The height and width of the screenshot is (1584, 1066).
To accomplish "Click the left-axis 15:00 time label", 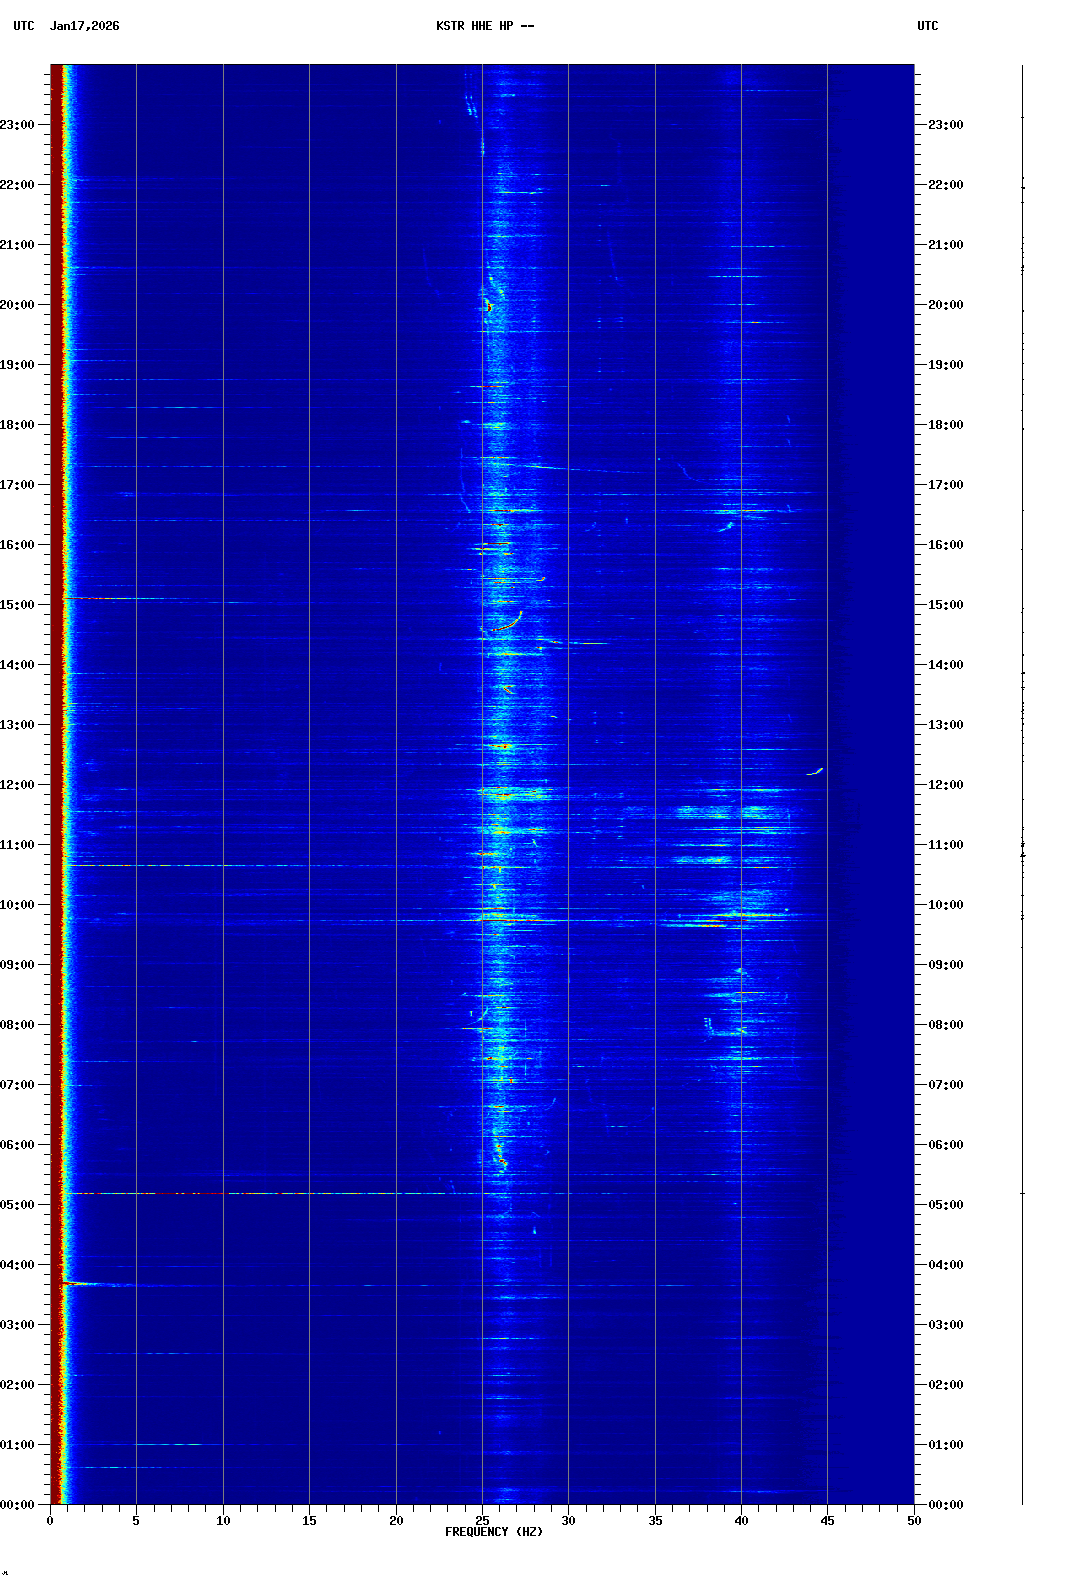I will click(x=17, y=605).
